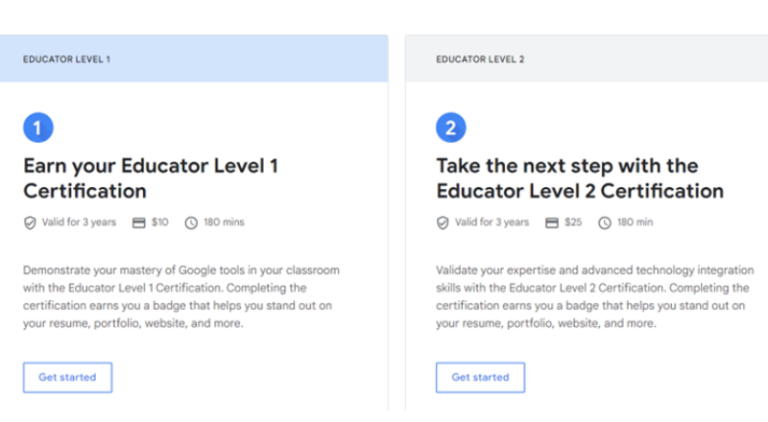Click the $10 price label
The width and height of the screenshot is (768, 422).
click(160, 222)
